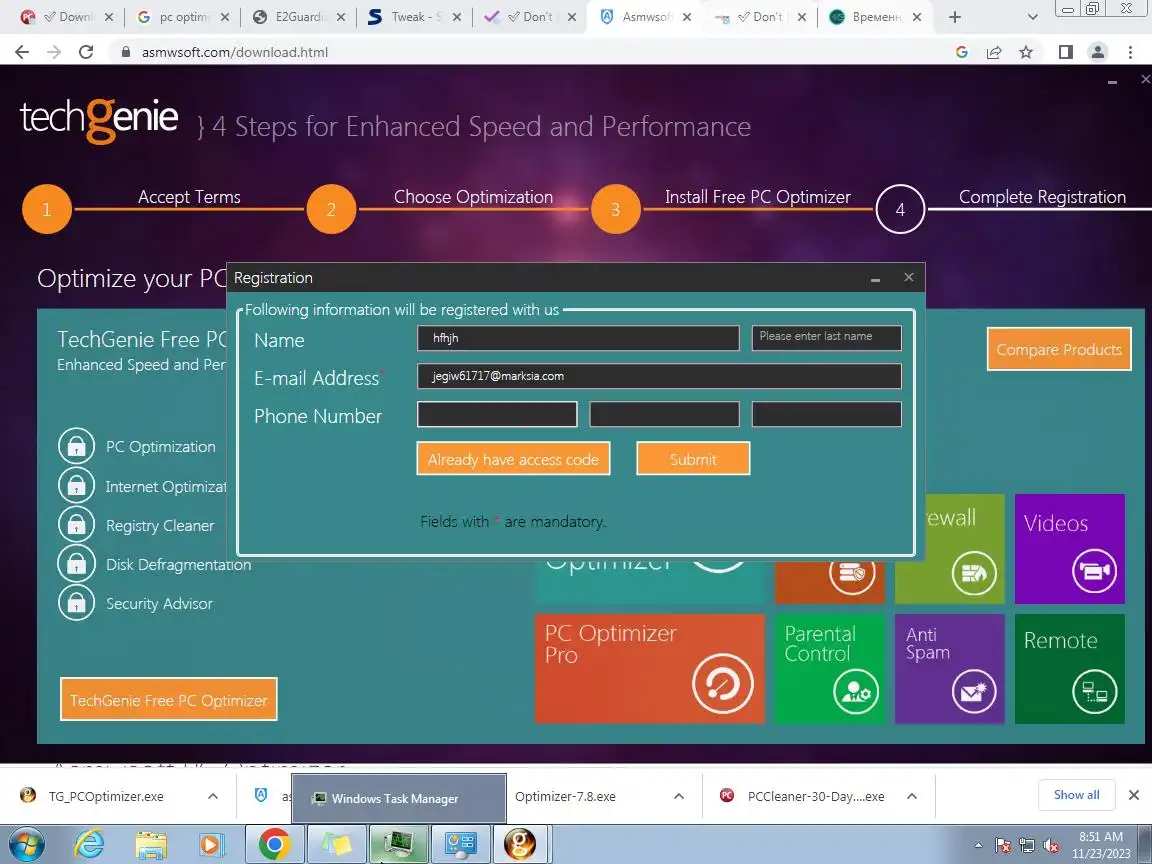Show hidden system tray icons

tap(978, 846)
